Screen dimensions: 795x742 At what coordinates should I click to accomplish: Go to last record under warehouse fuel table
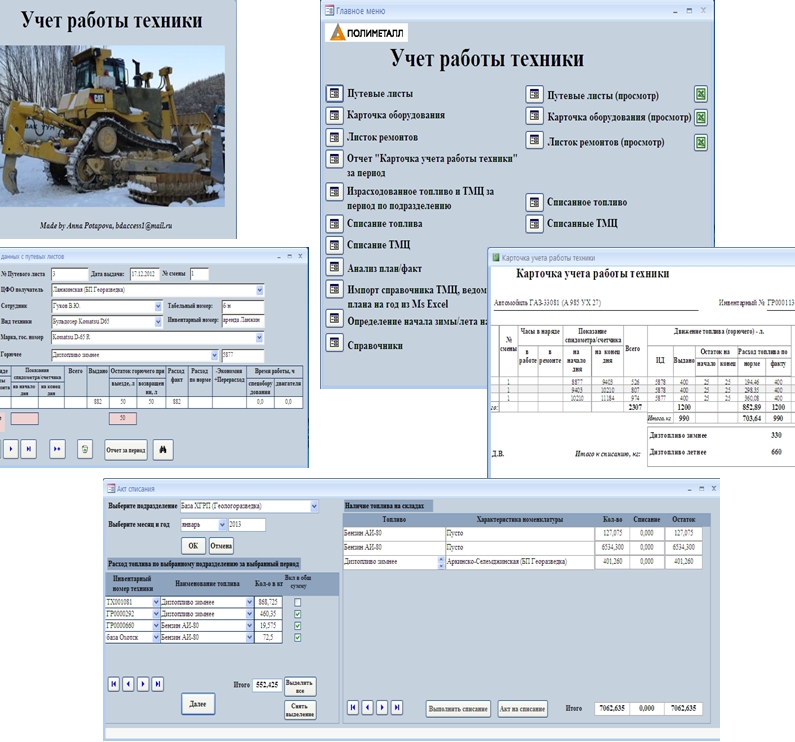[x=397, y=708]
